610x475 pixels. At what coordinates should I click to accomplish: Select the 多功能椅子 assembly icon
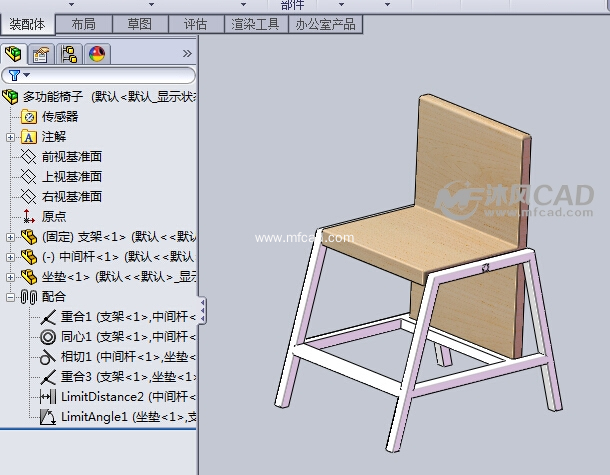click(11, 96)
